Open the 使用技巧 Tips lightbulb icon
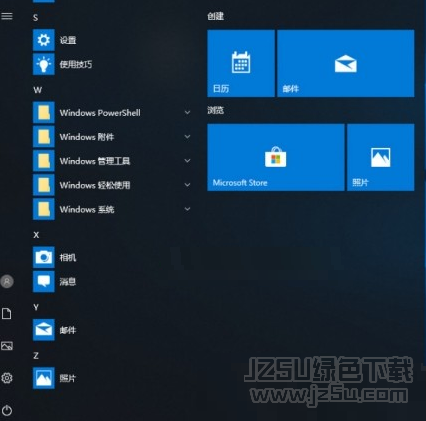 [44, 64]
